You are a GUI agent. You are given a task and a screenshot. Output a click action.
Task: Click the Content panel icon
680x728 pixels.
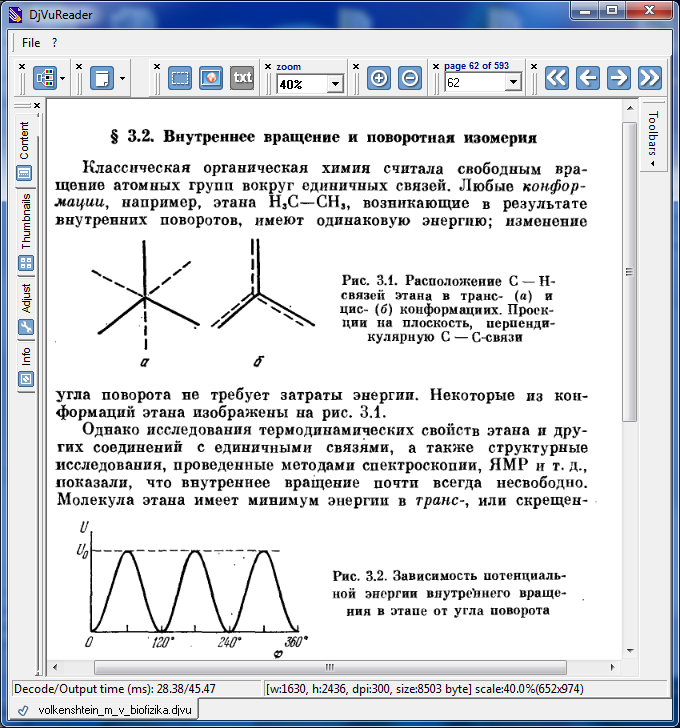(24, 174)
